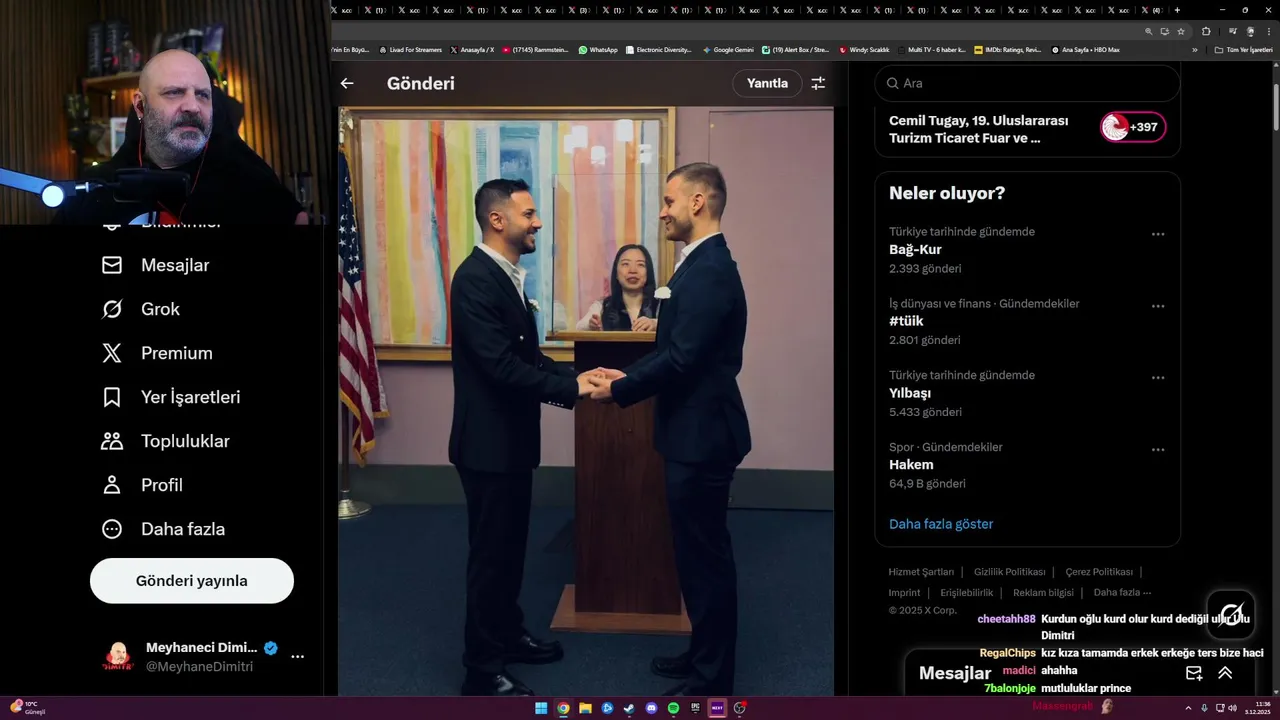The height and width of the screenshot is (720, 1280).
Task: Open Grok from the sidebar
Action: coord(141,309)
